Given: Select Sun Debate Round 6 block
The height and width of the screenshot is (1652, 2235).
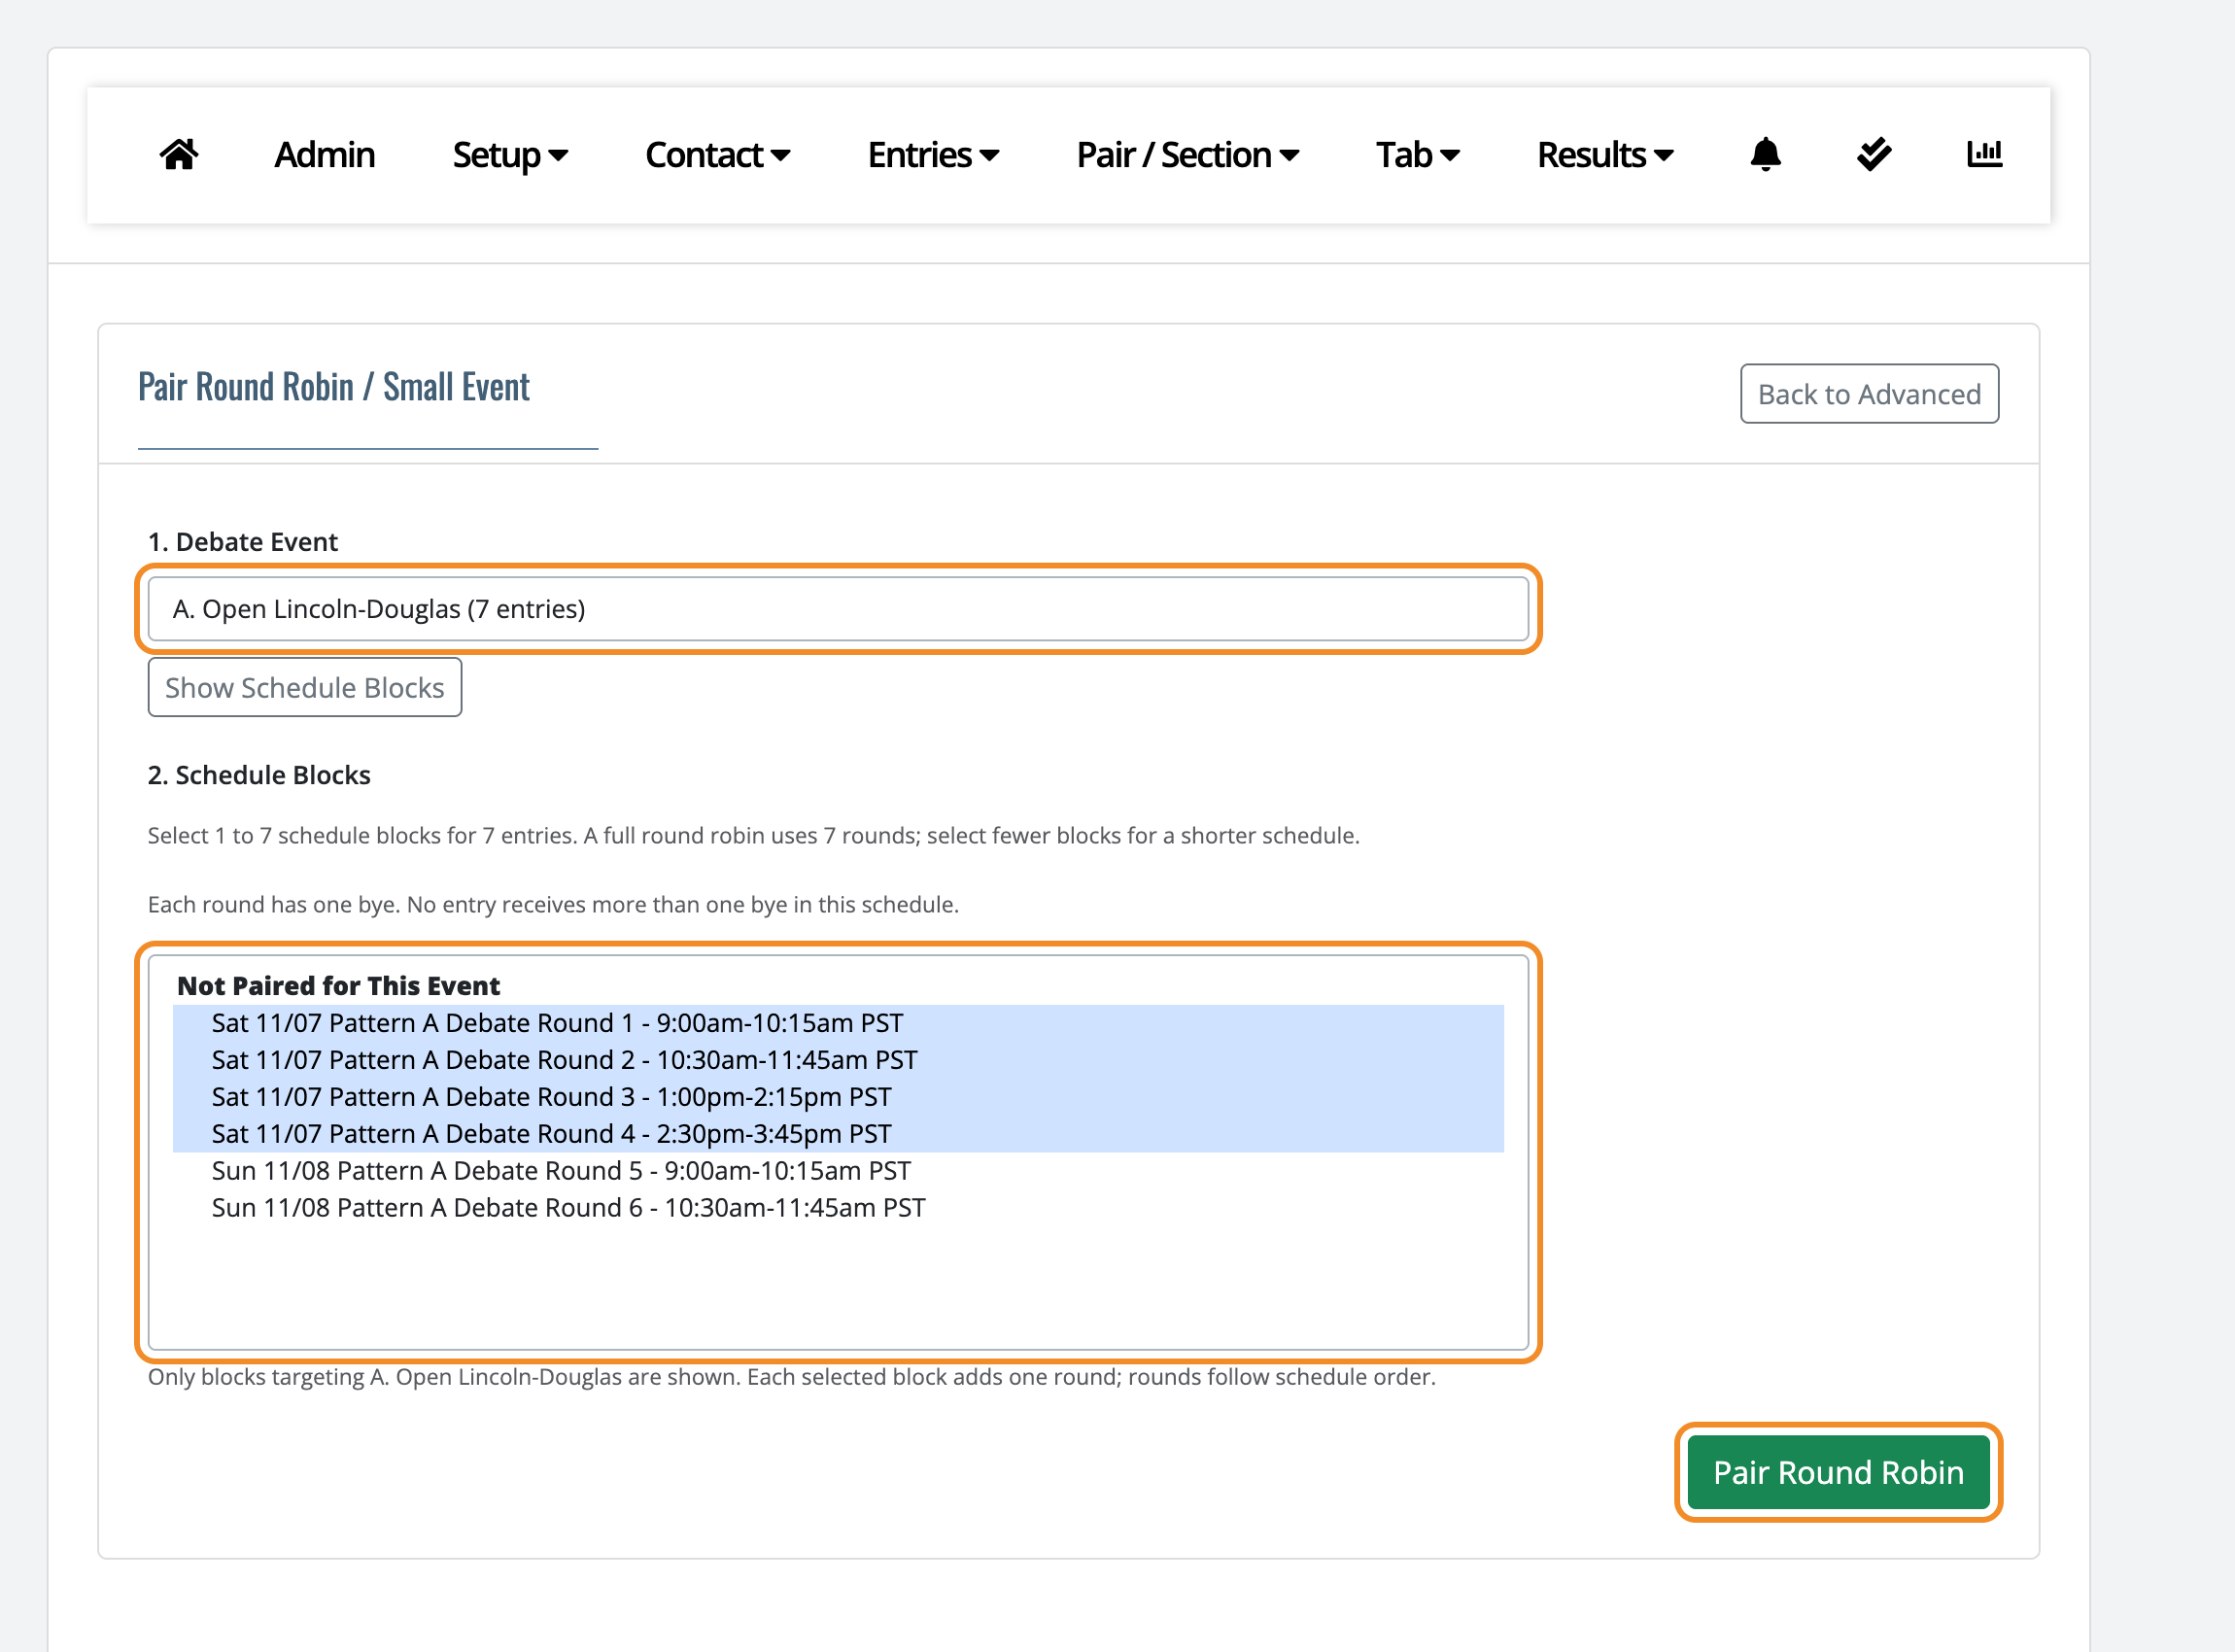Looking at the screenshot, I should click(838, 1208).
